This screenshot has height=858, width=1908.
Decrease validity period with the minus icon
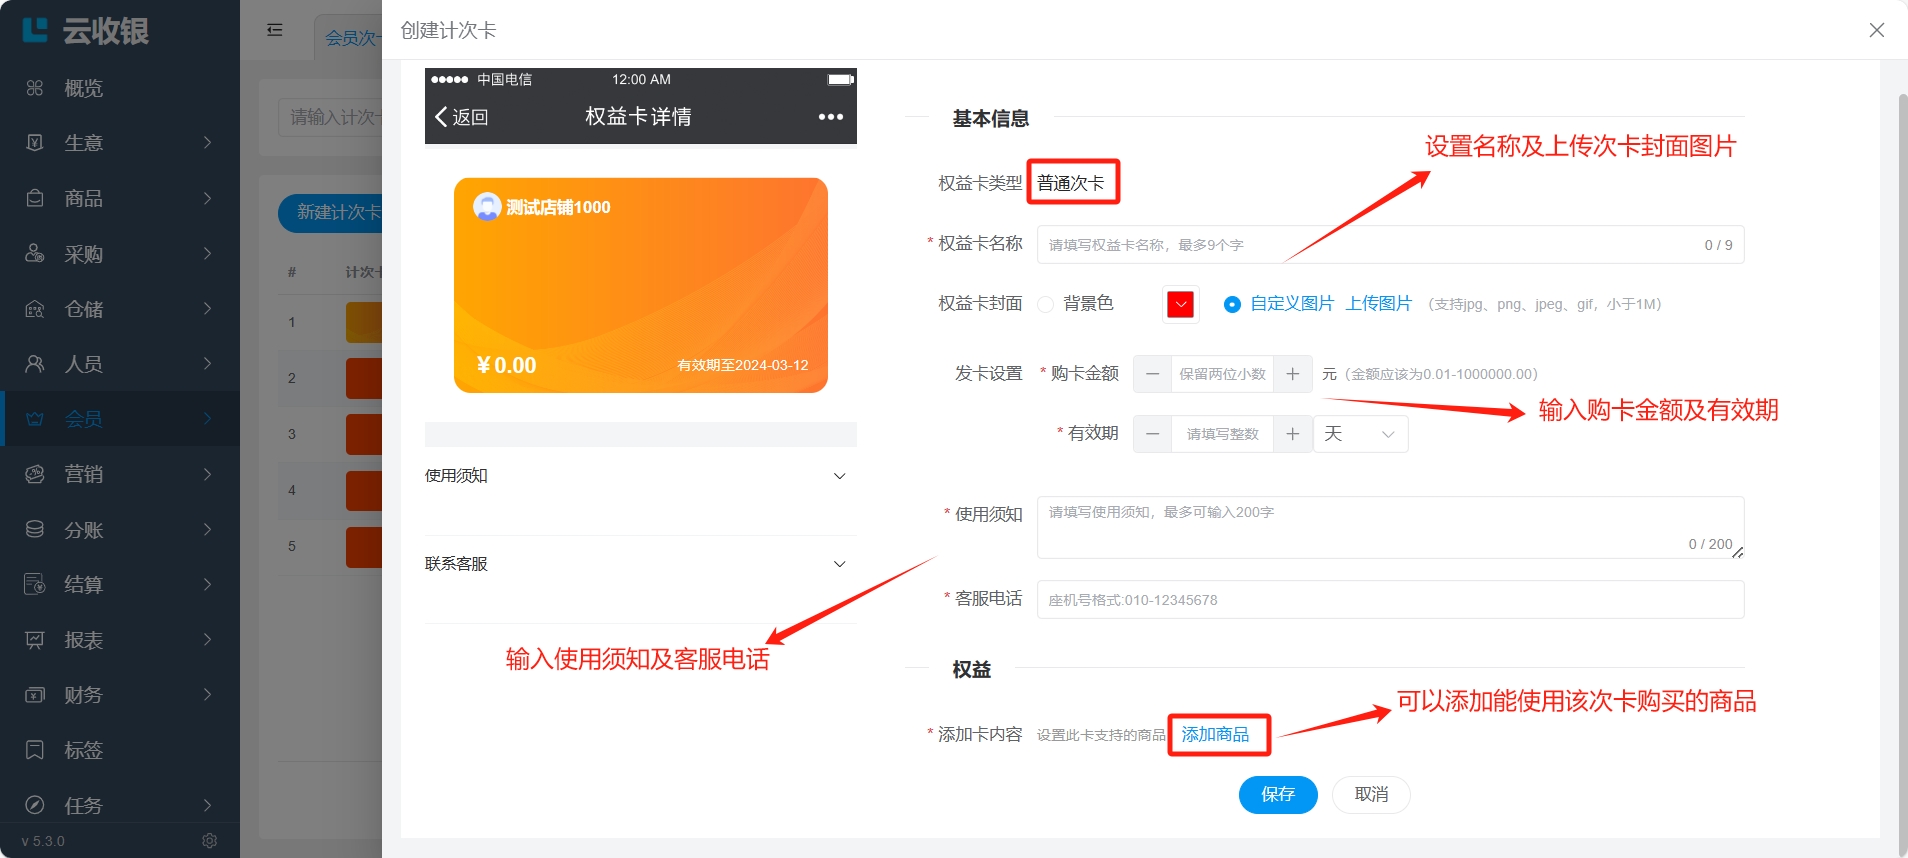[x=1152, y=434]
